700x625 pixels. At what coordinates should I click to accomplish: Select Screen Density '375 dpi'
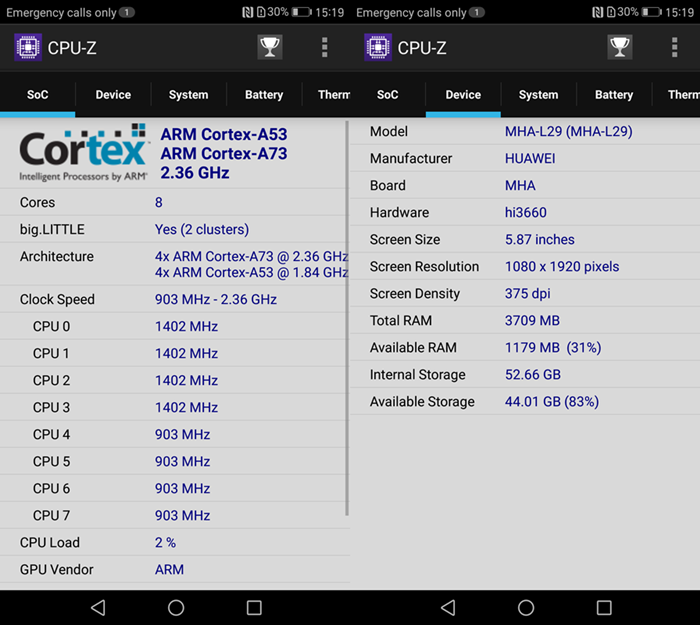(527, 293)
